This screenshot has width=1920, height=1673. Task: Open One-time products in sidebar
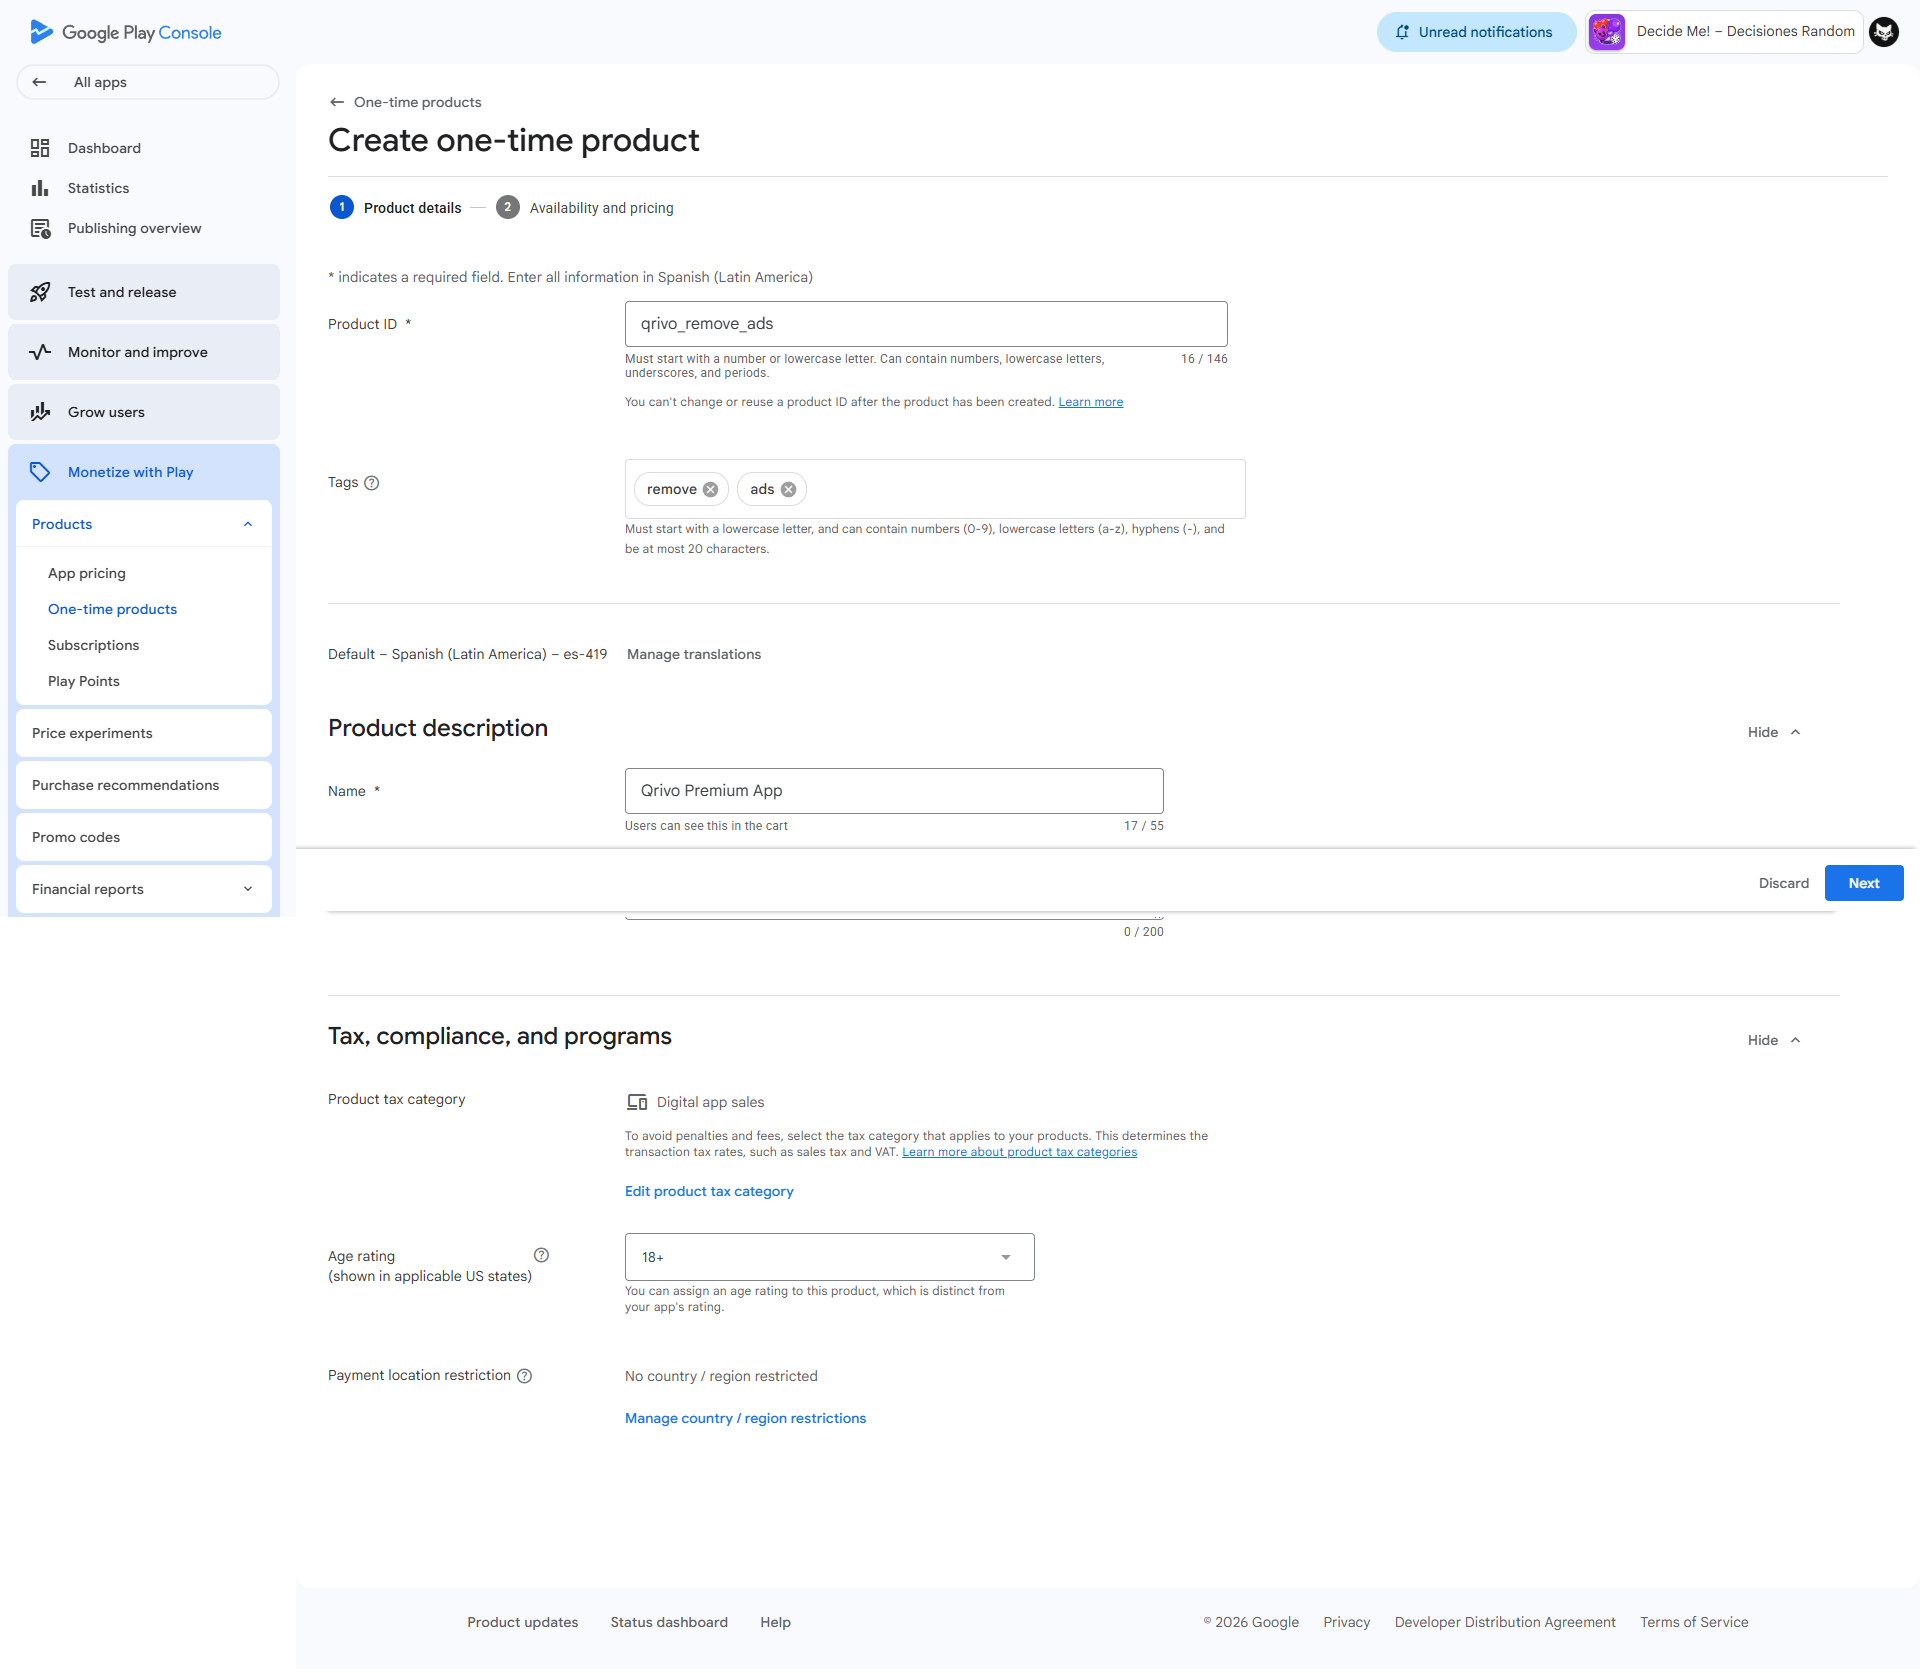click(x=112, y=609)
